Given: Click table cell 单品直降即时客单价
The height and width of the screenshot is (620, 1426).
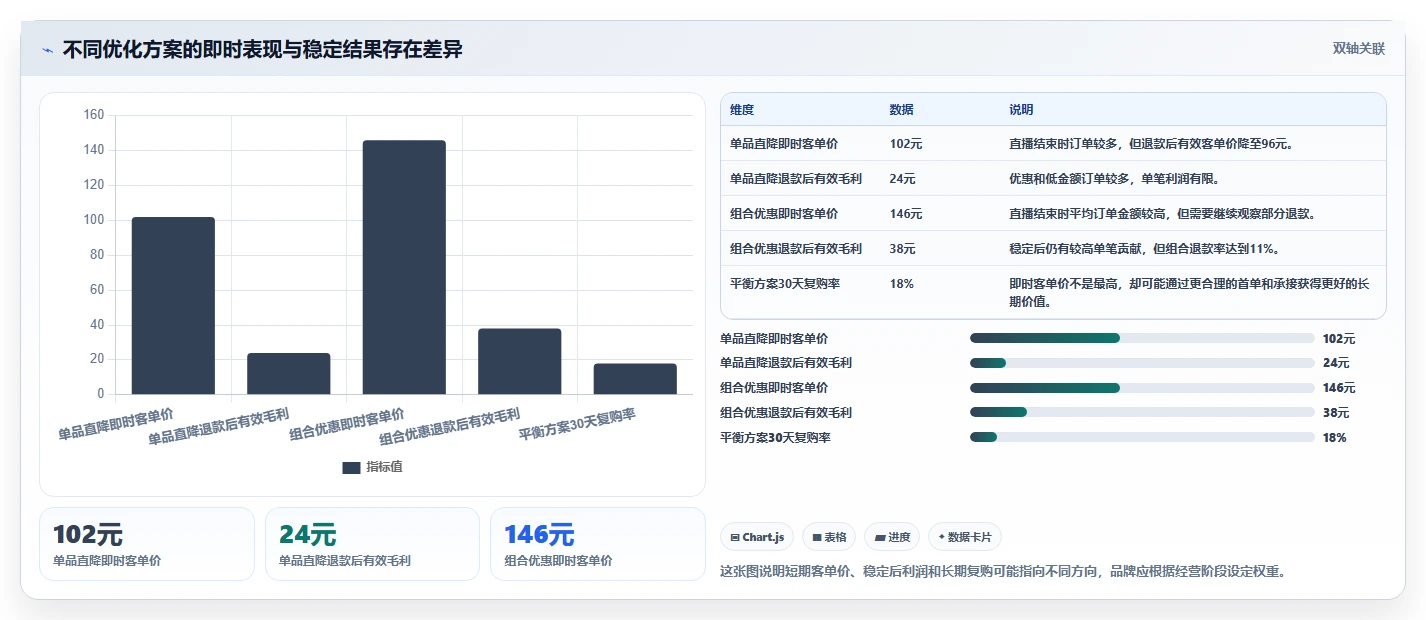Looking at the screenshot, I should tap(784, 144).
